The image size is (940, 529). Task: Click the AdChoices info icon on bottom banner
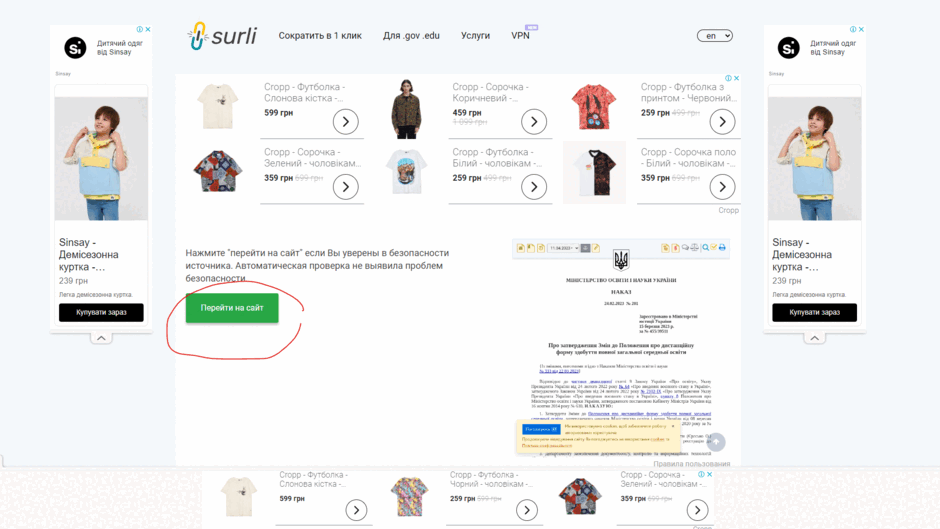click(x=701, y=474)
